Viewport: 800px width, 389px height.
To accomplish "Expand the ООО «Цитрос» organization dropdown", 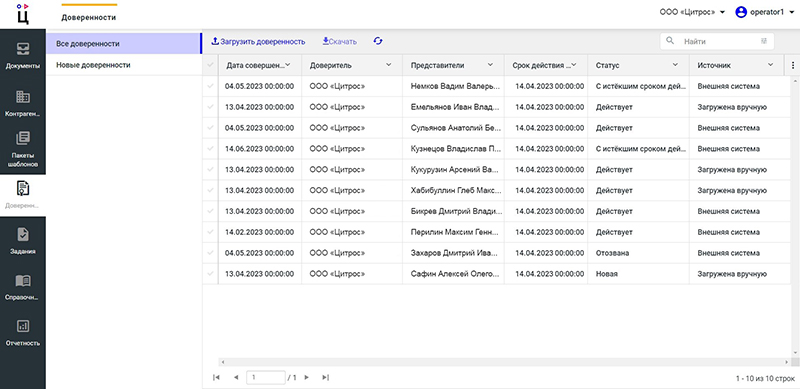I will (x=722, y=12).
